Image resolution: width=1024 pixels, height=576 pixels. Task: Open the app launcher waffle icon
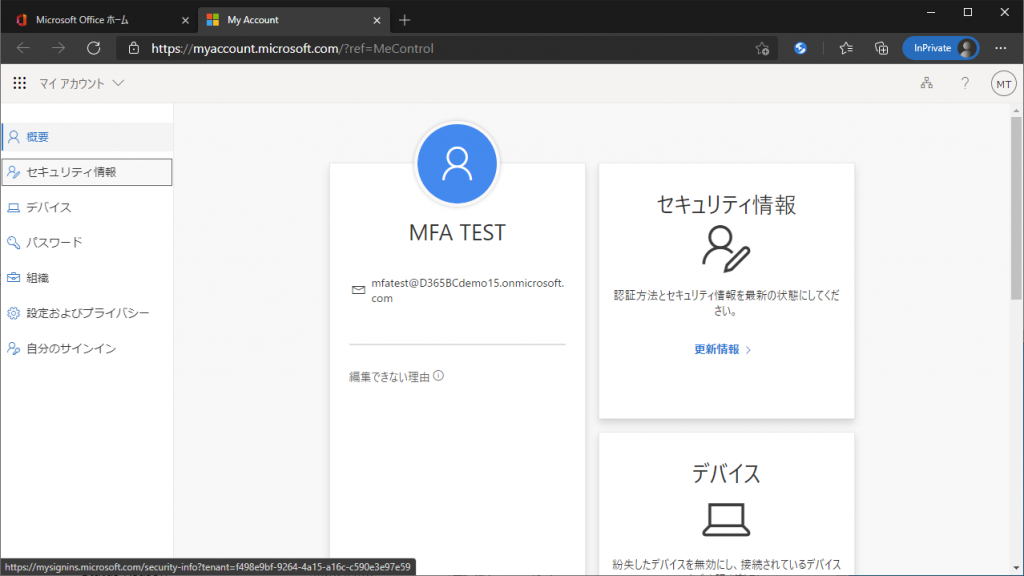click(x=20, y=83)
